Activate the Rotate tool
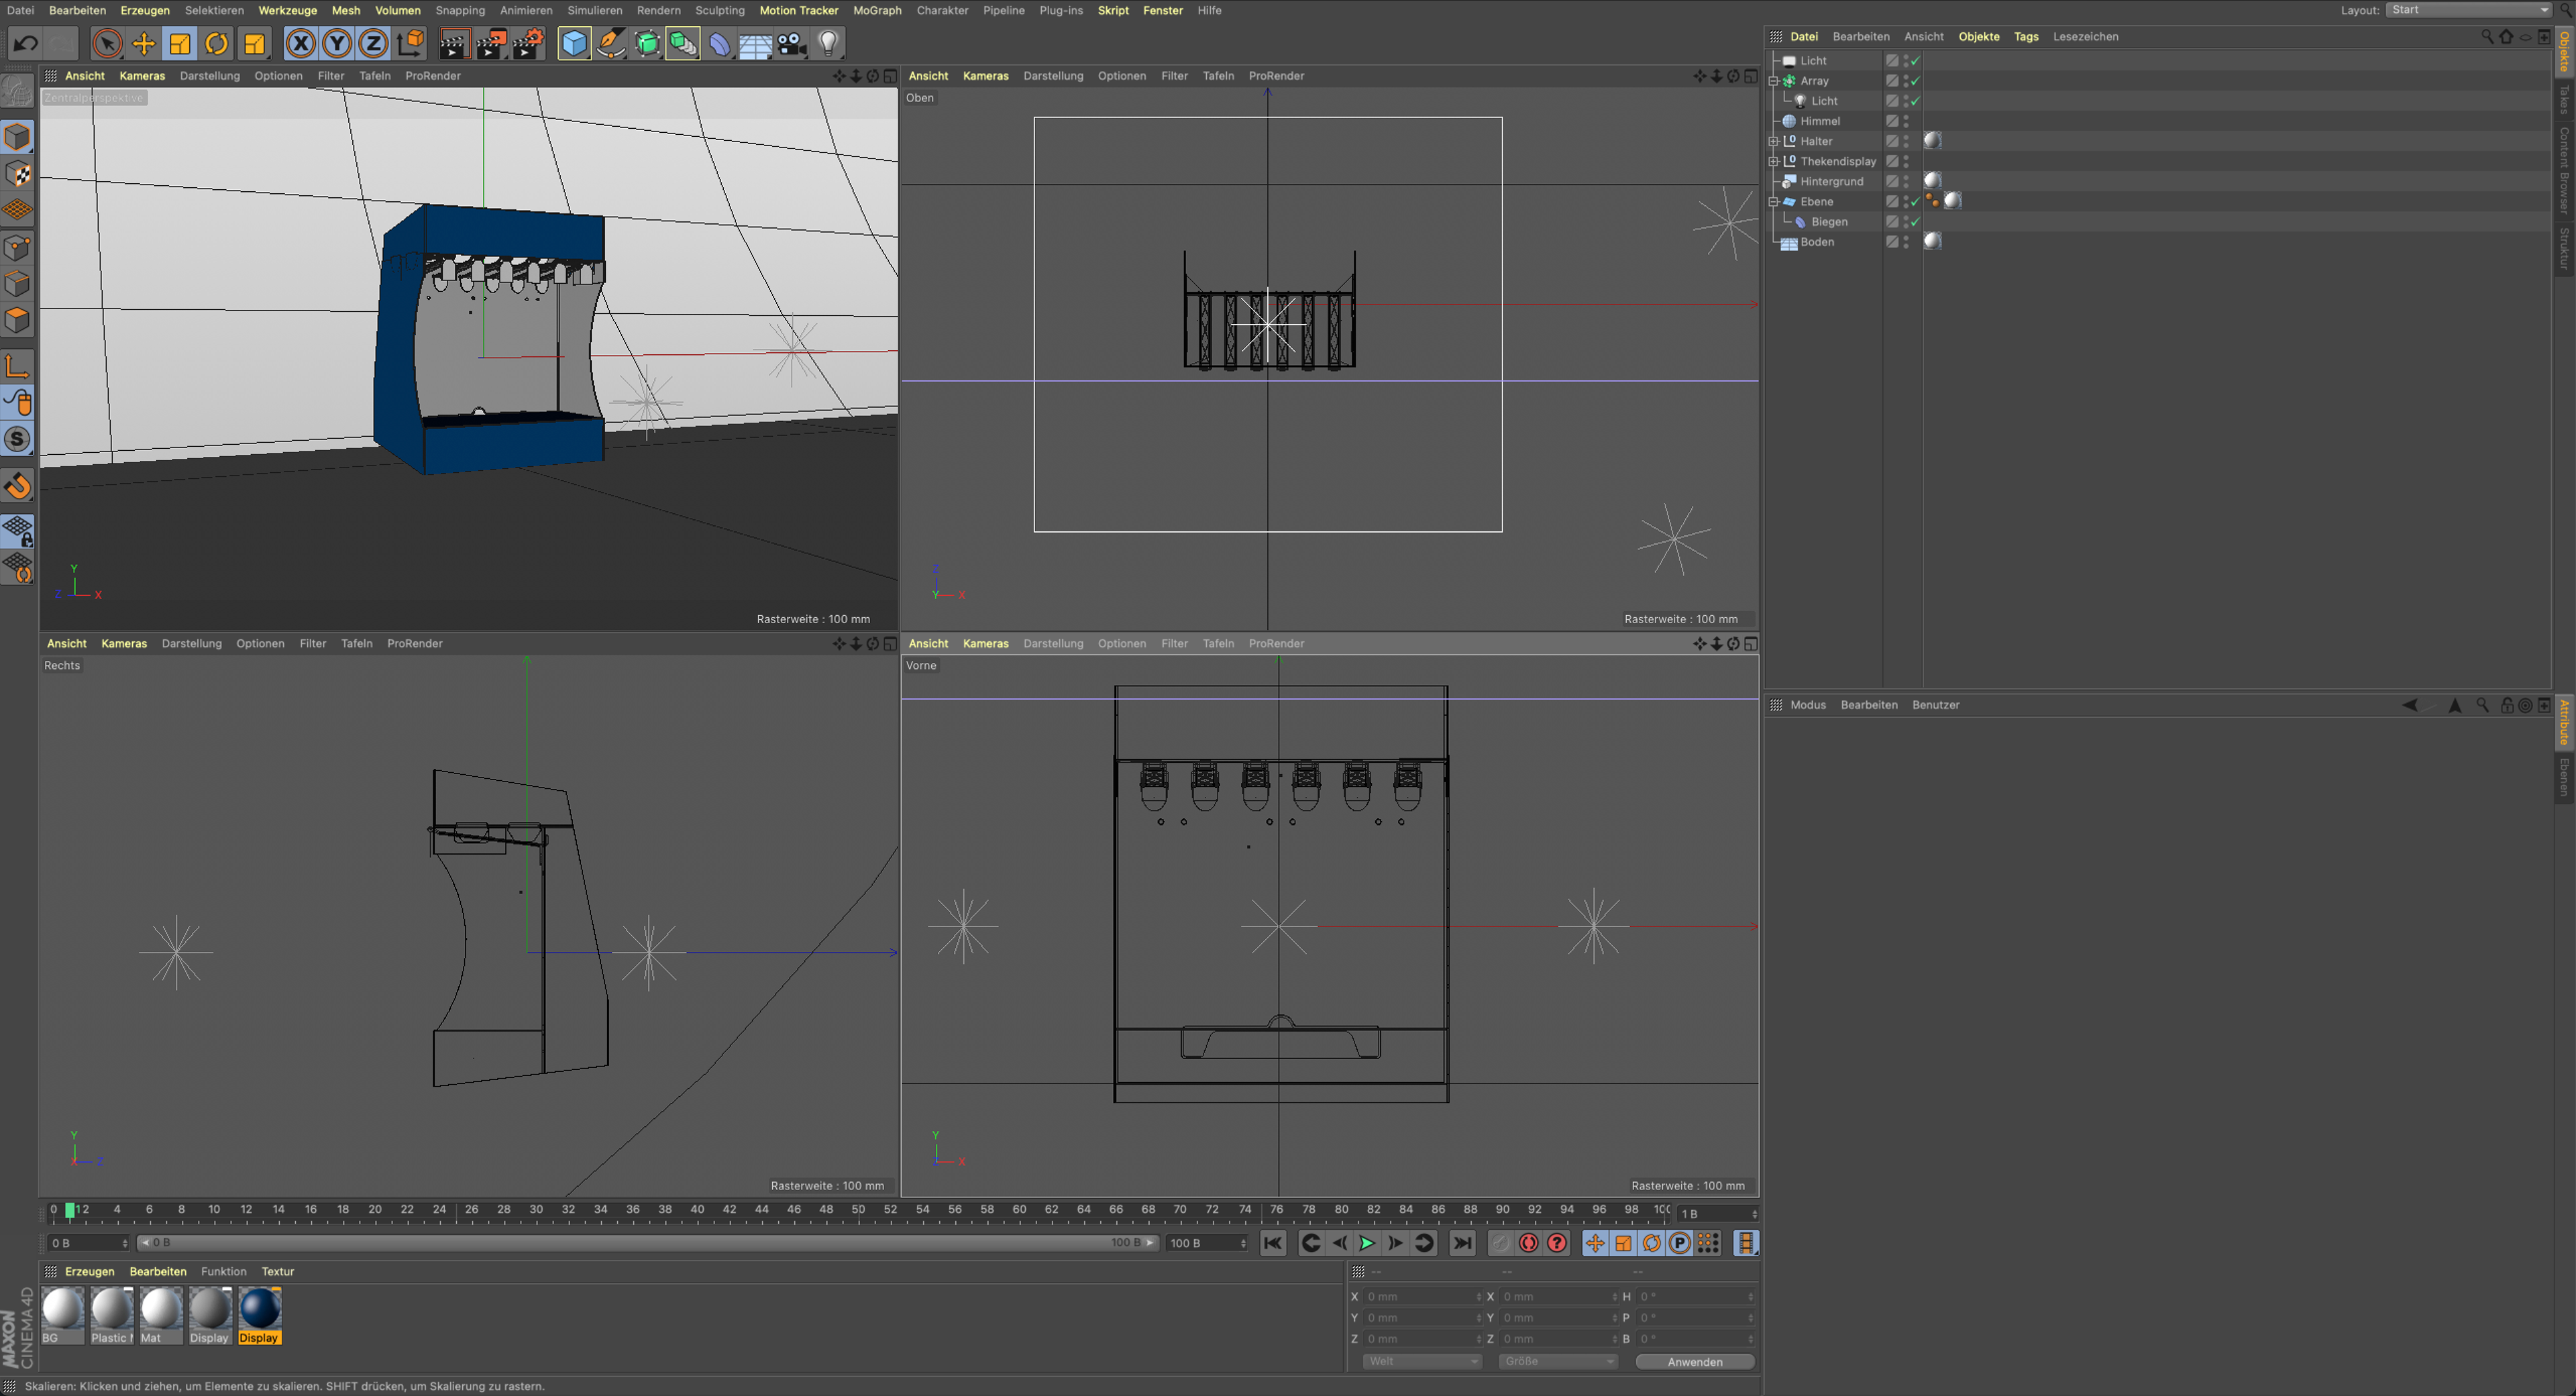The height and width of the screenshot is (1396, 2576). pyautogui.click(x=216, y=43)
